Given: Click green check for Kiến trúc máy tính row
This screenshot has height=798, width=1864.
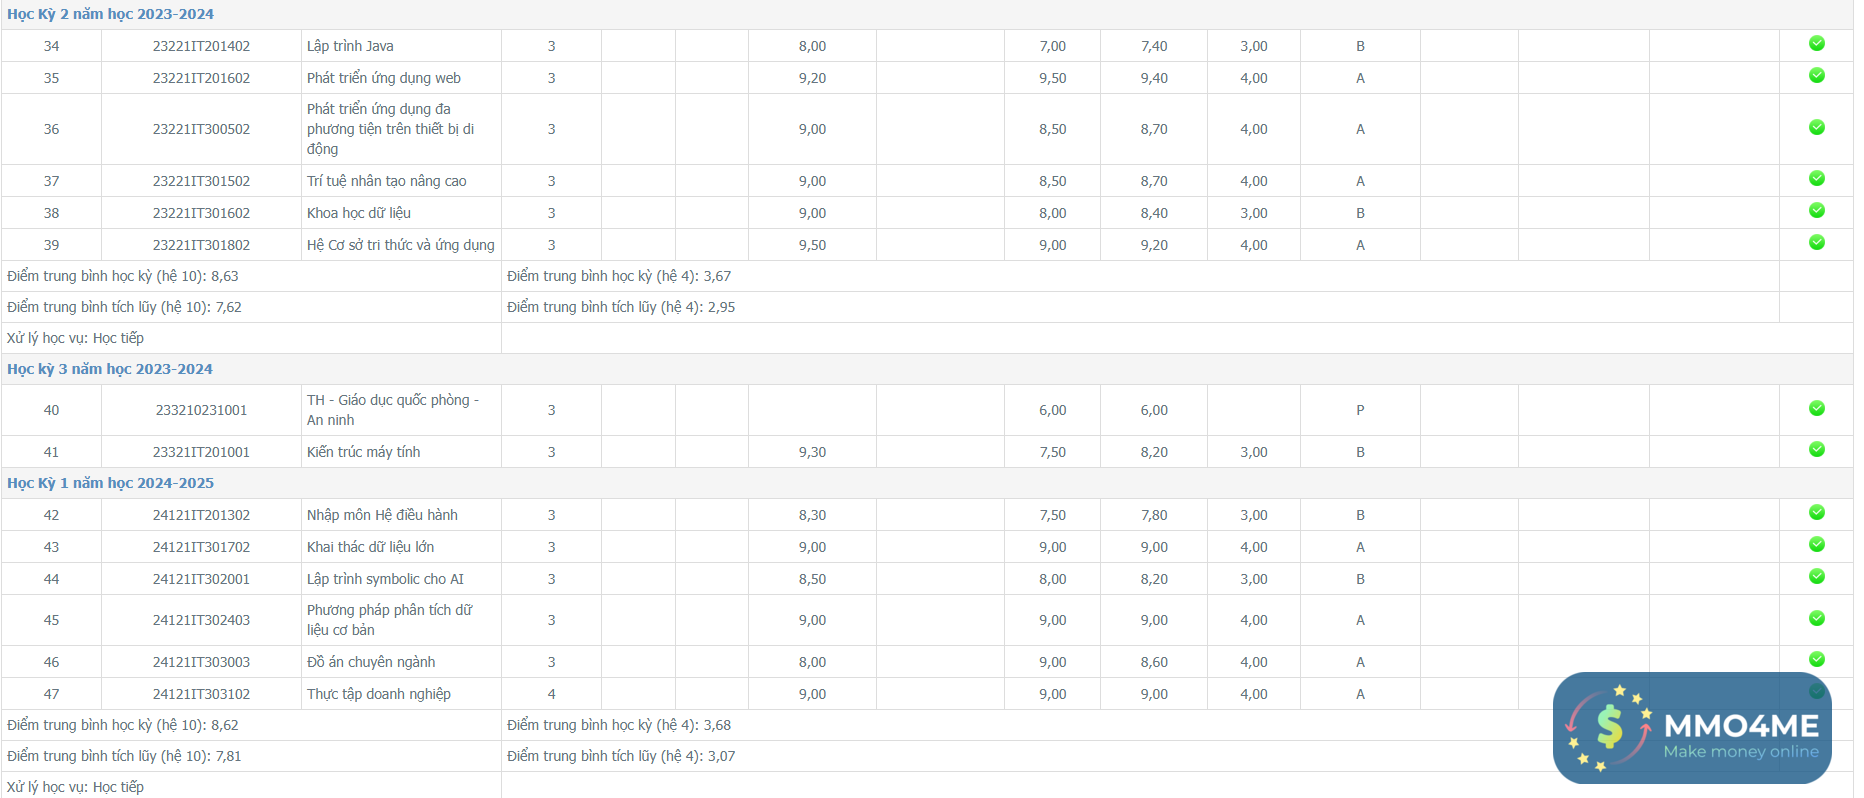Looking at the screenshot, I should click(1816, 450).
